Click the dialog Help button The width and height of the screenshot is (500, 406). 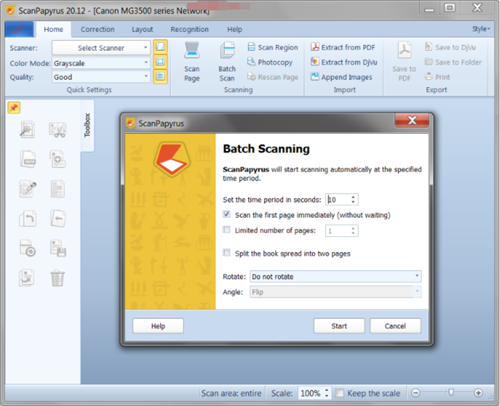158,326
